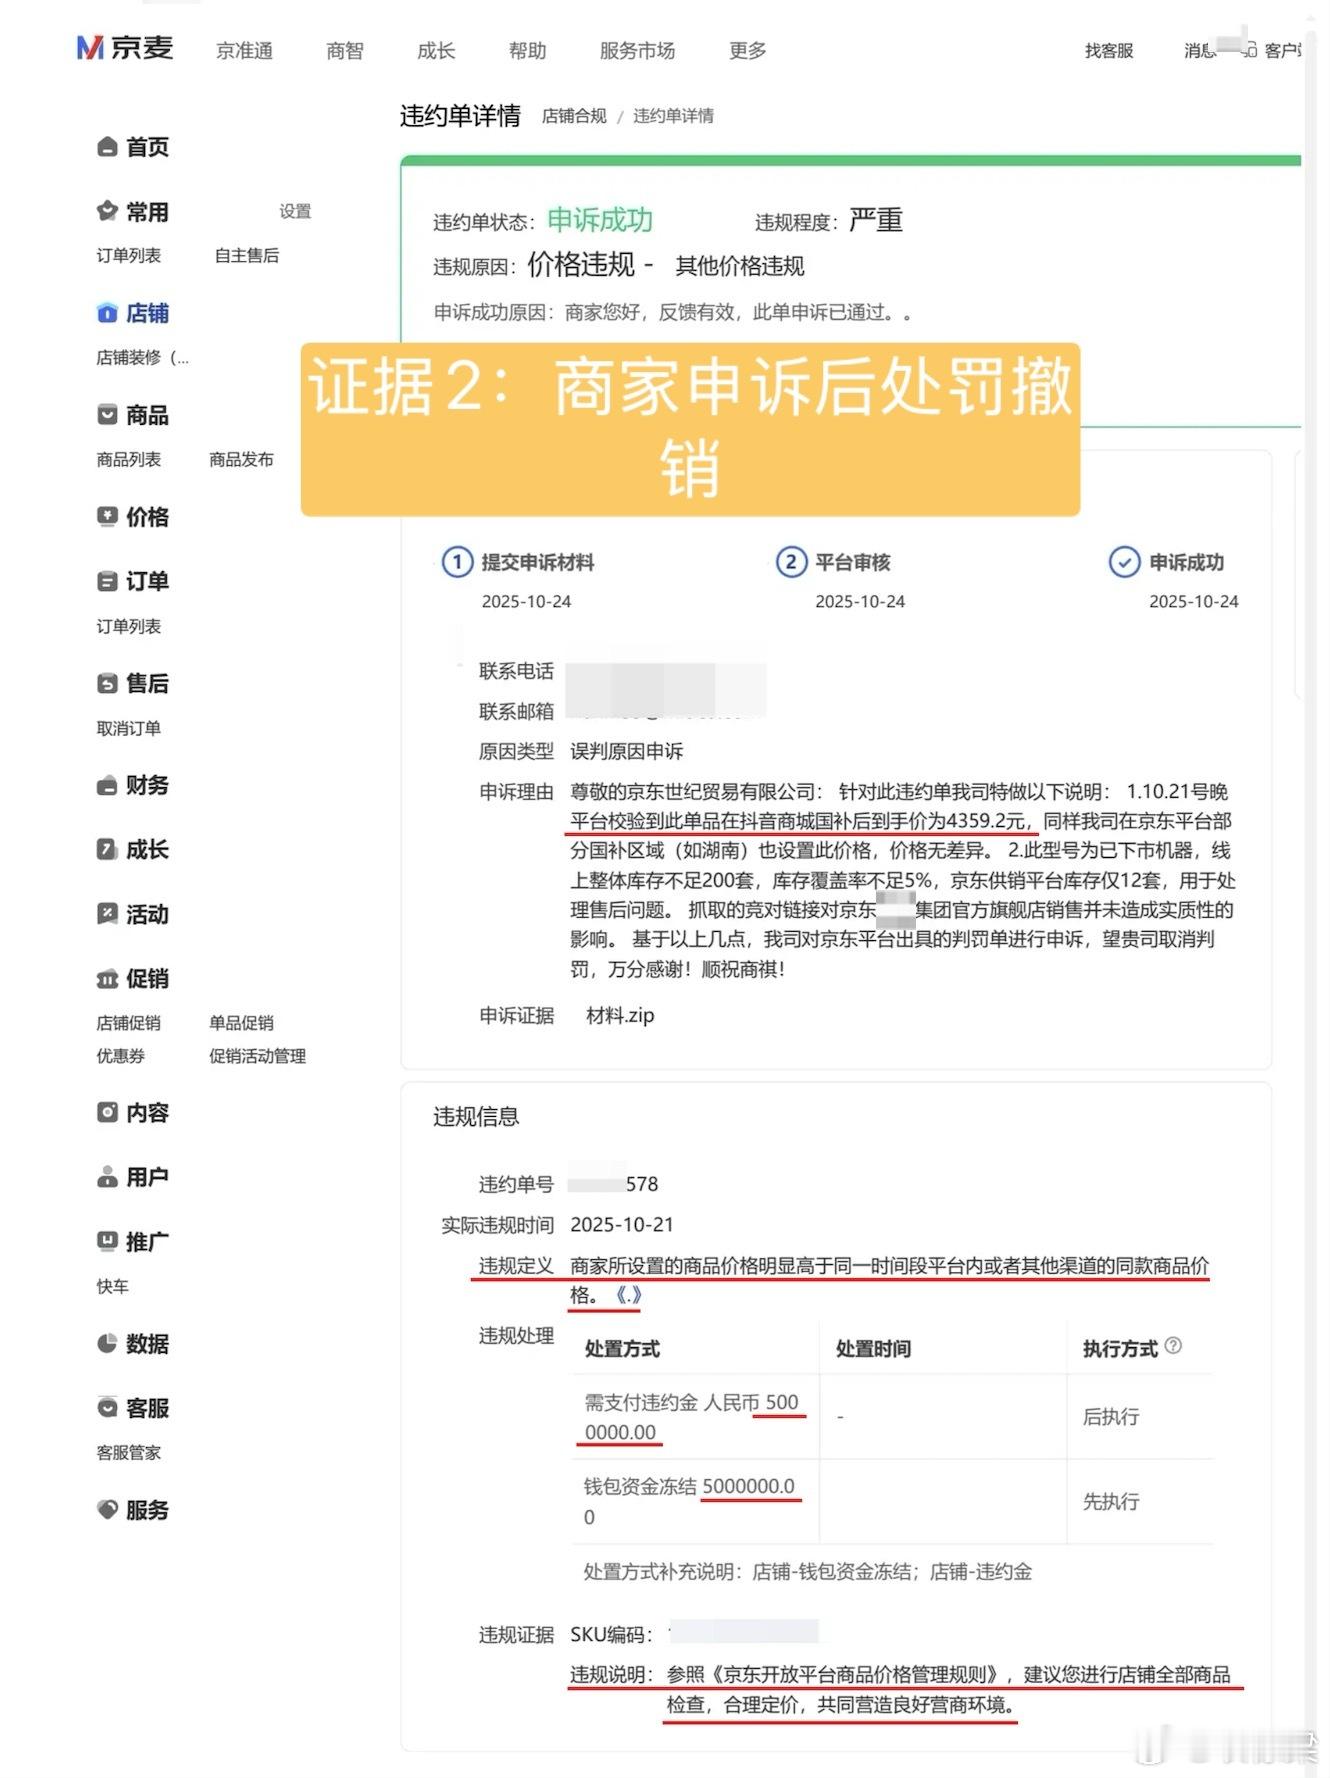Open the 内容 content icon
Screen dimensions: 1330x1778
(107, 1112)
